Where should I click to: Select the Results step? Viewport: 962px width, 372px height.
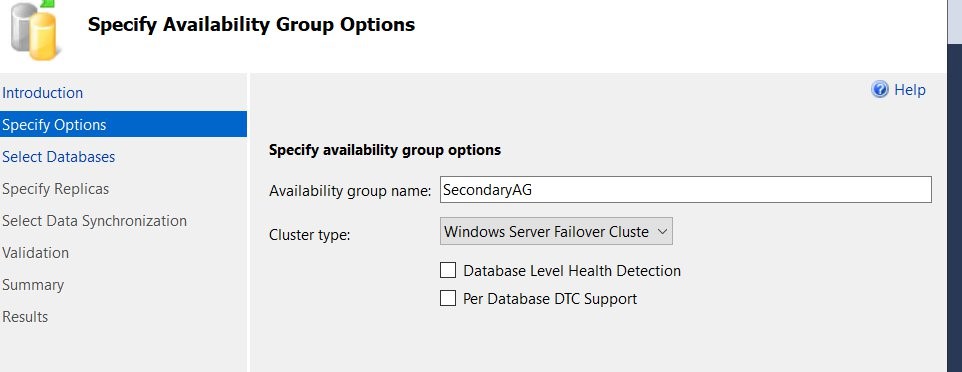pyautogui.click(x=25, y=317)
